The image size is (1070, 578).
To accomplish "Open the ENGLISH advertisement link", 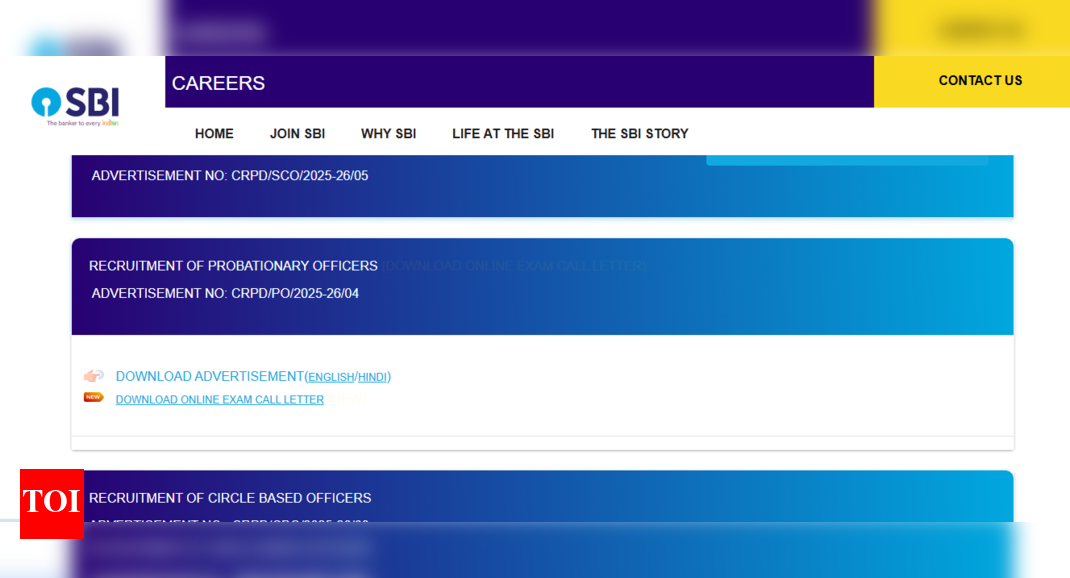I will 331,377.
